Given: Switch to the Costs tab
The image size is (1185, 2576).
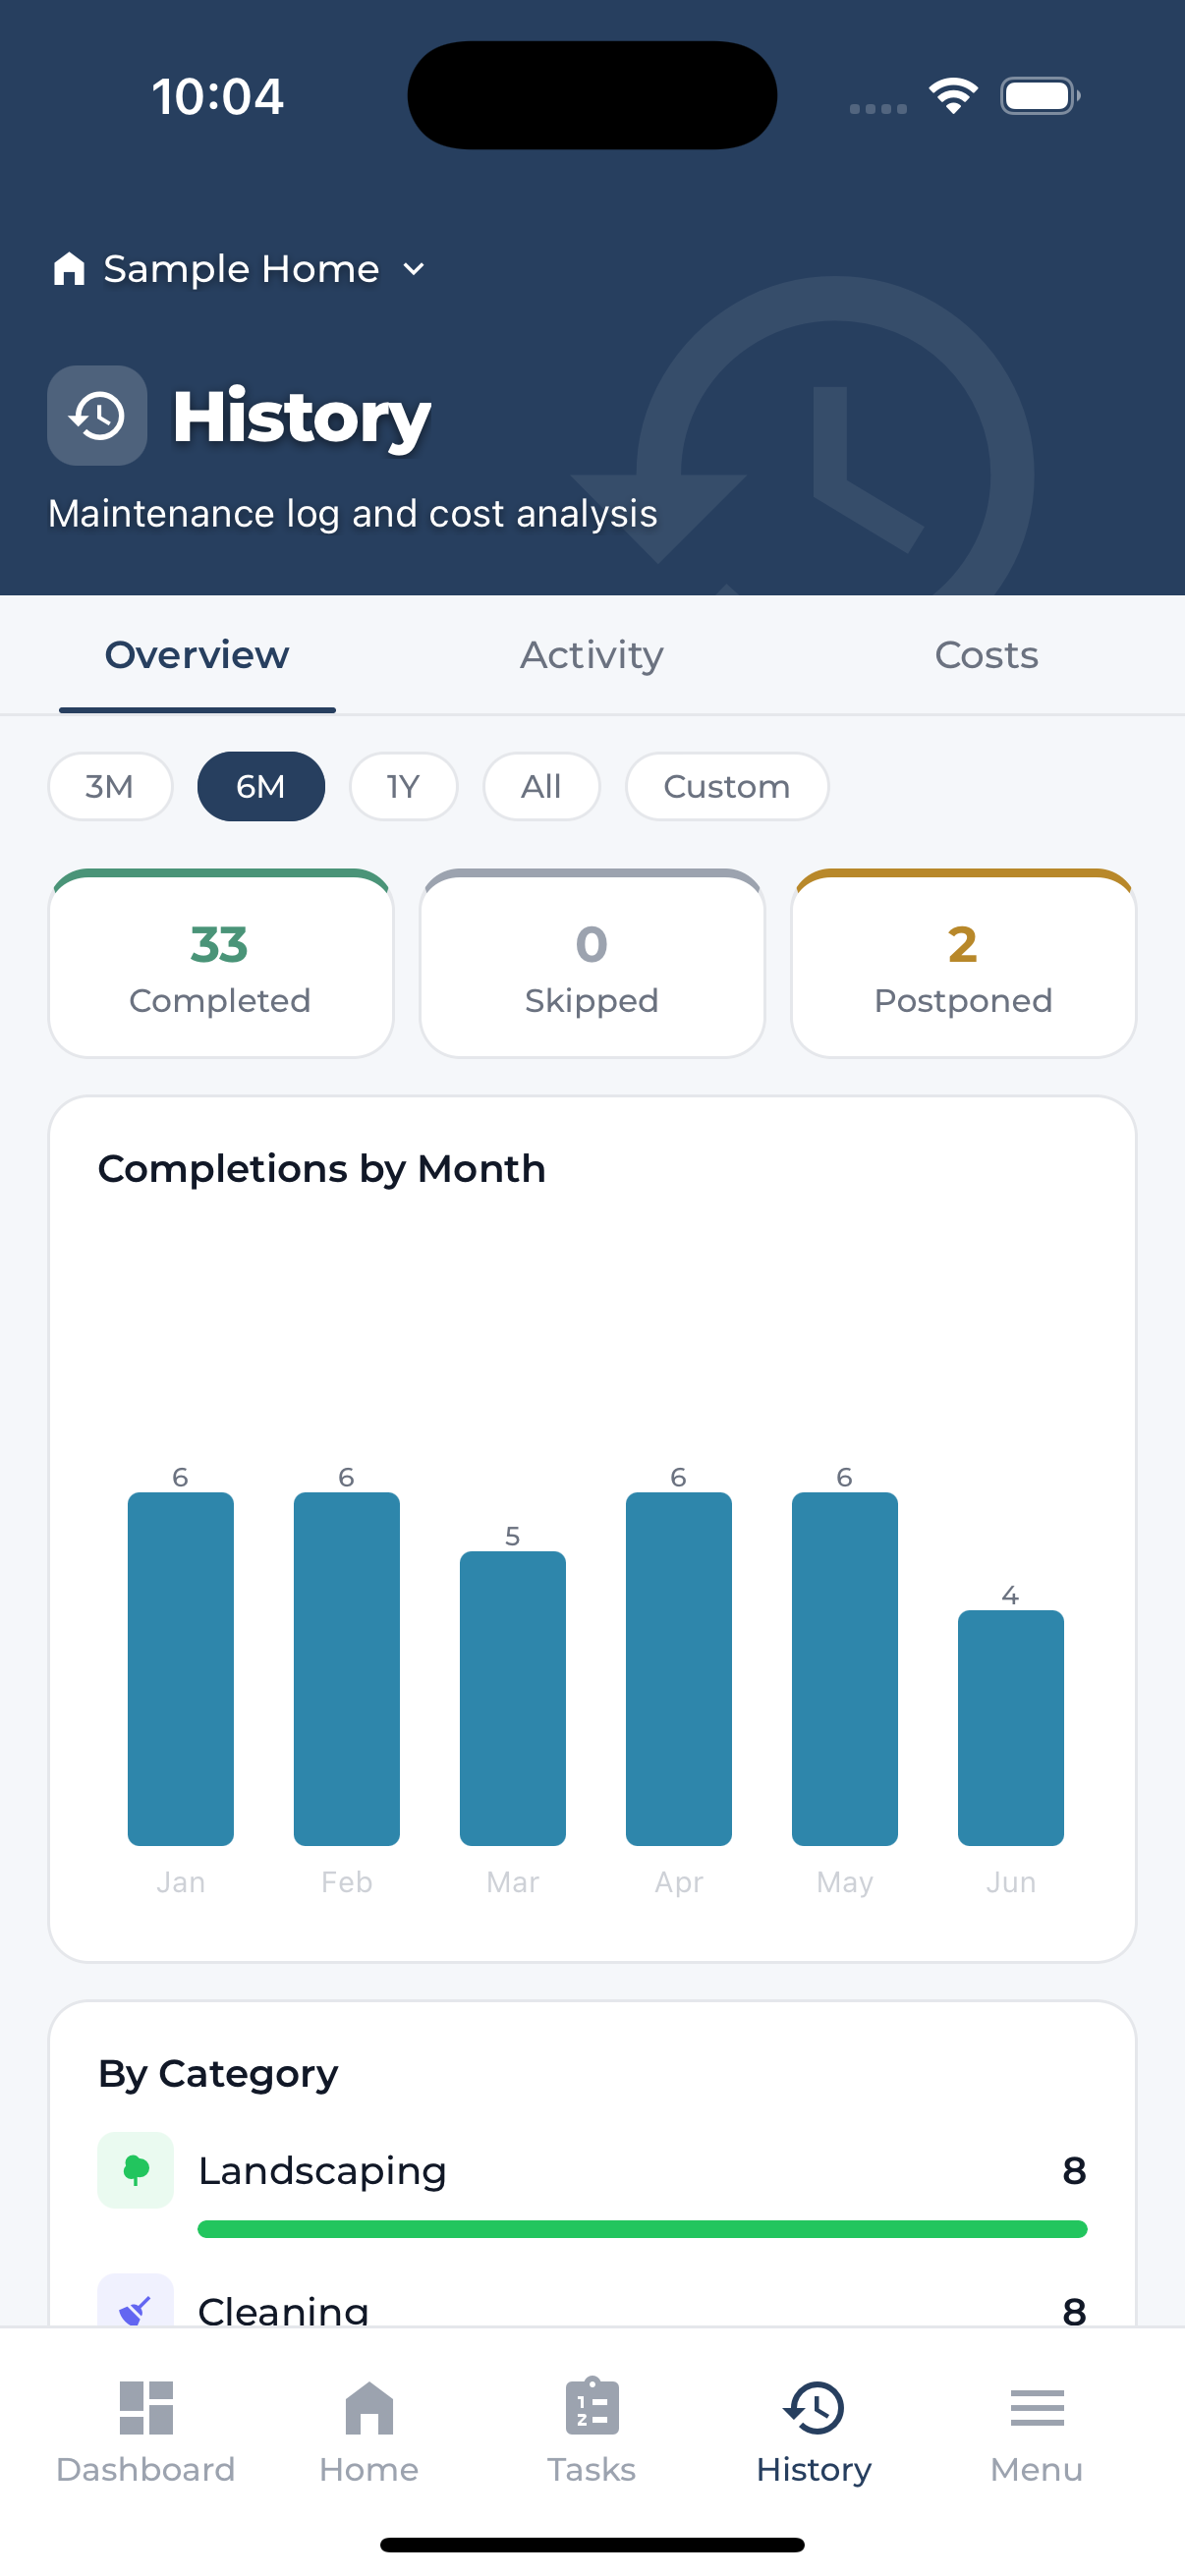Looking at the screenshot, I should click(986, 655).
